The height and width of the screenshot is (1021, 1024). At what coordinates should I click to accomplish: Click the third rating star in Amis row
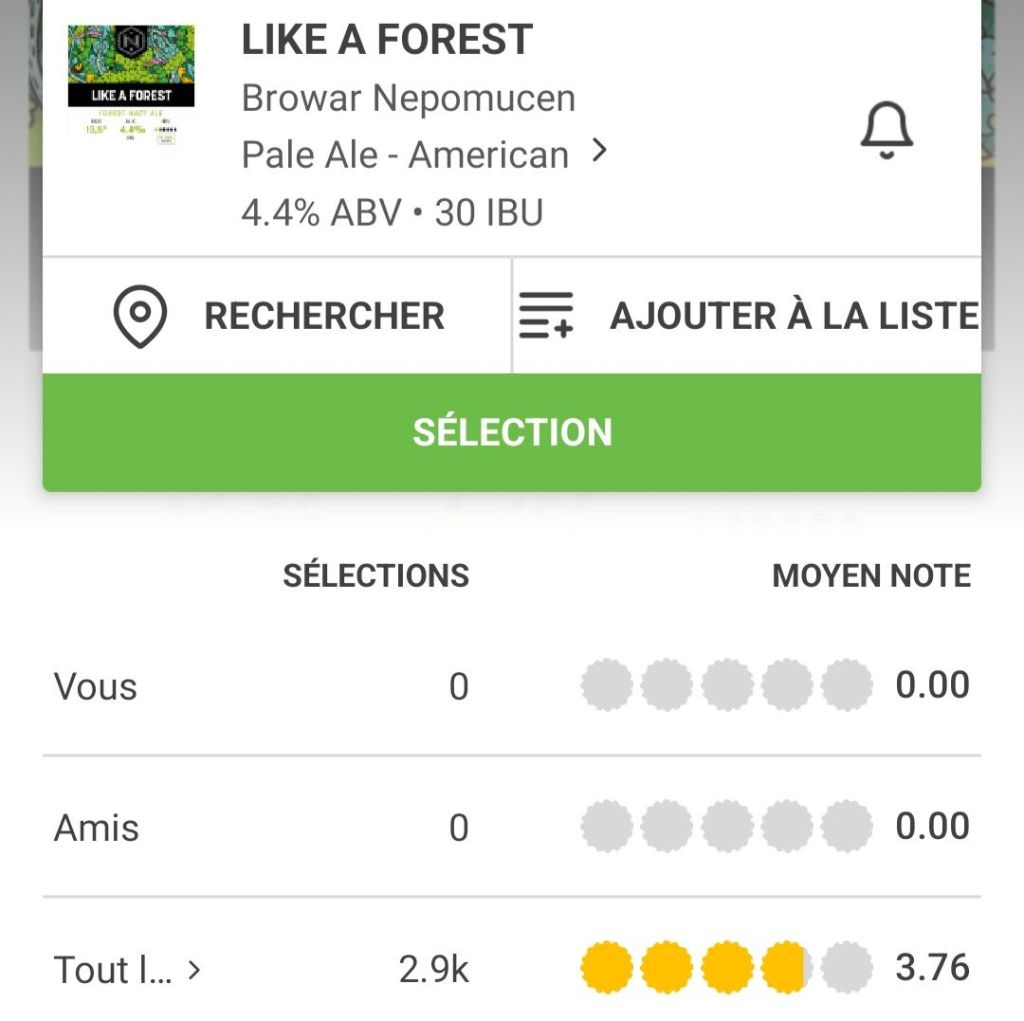coord(726,827)
